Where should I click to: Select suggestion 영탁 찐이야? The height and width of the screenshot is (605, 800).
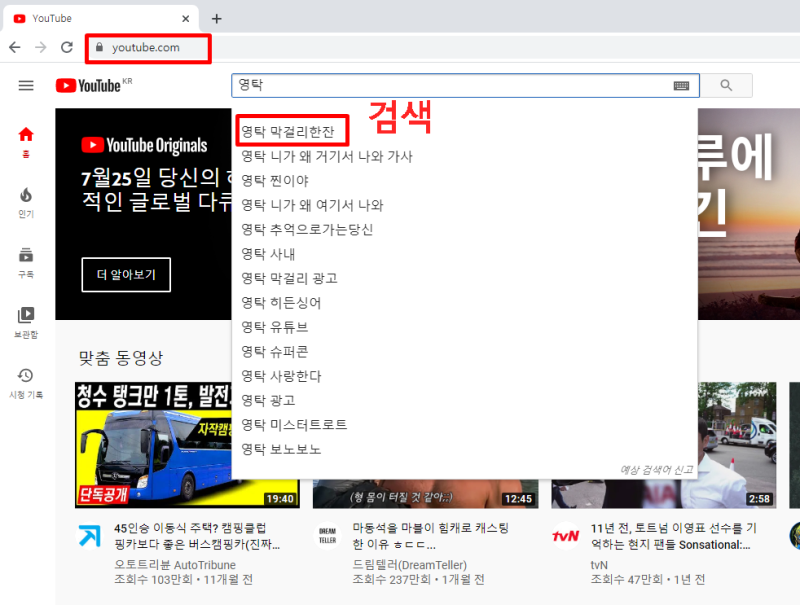(x=274, y=181)
